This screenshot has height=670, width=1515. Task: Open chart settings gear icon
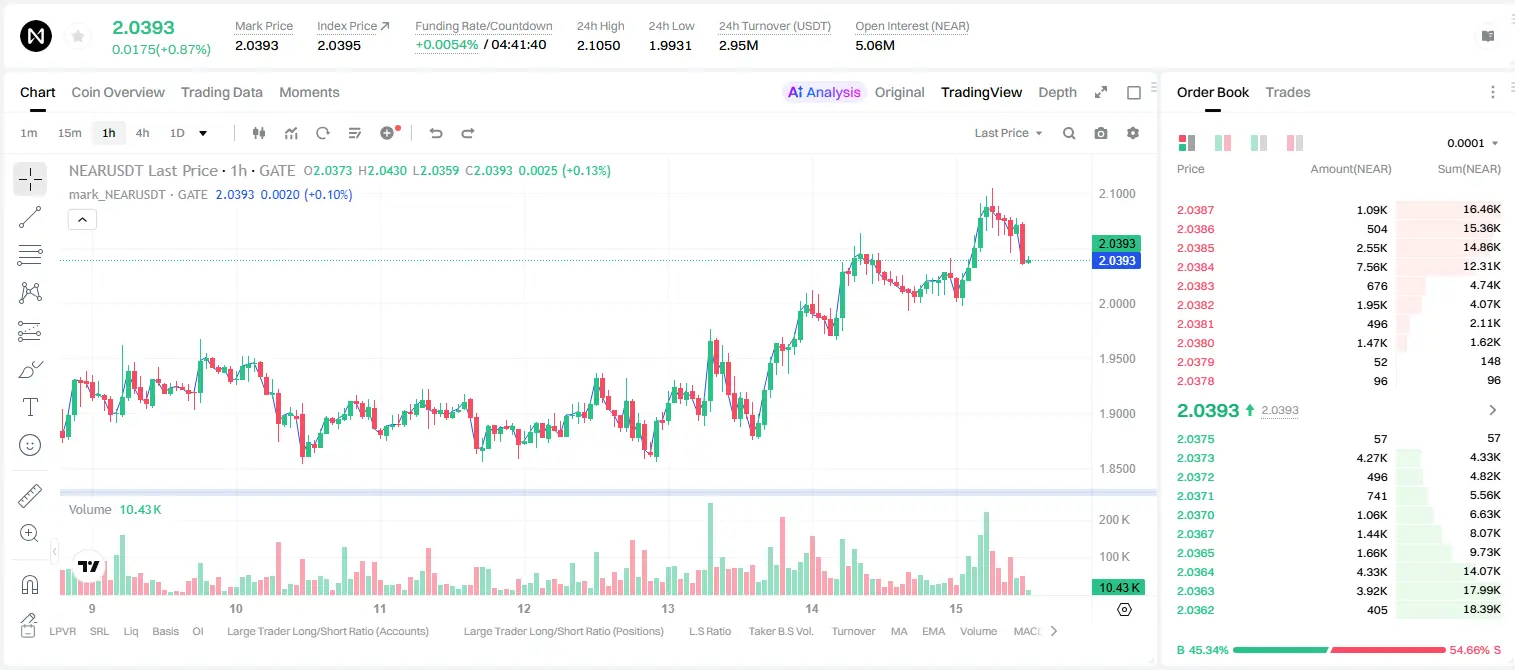coord(1133,133)
